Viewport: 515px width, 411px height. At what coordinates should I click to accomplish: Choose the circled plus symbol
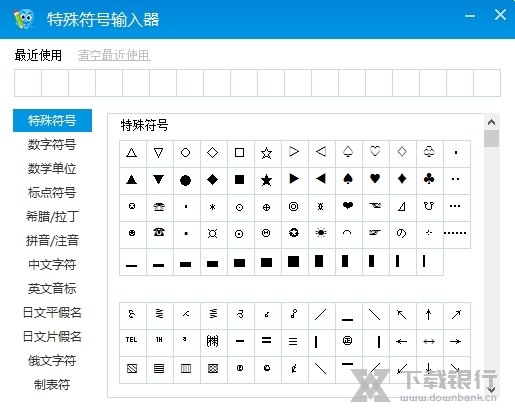[x=267, y=207]
